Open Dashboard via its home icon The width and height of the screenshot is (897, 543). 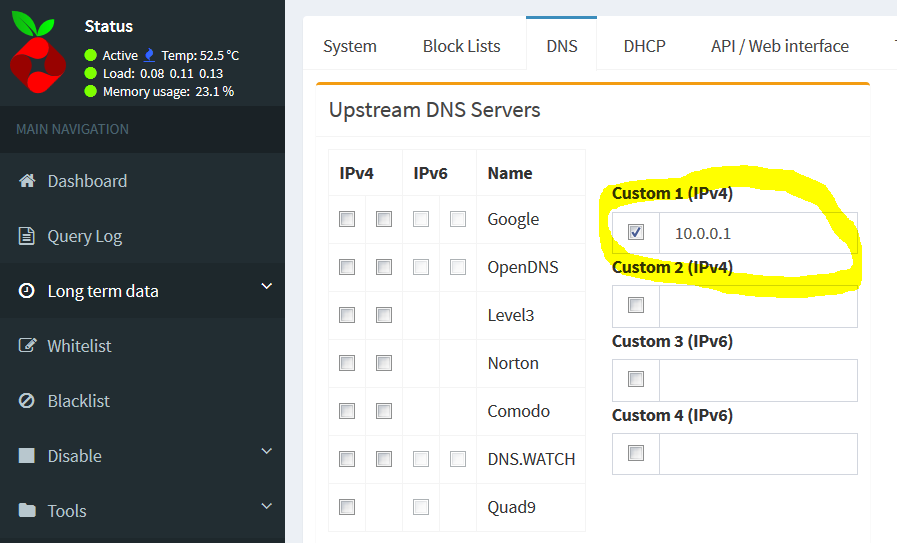pos(27,181)
